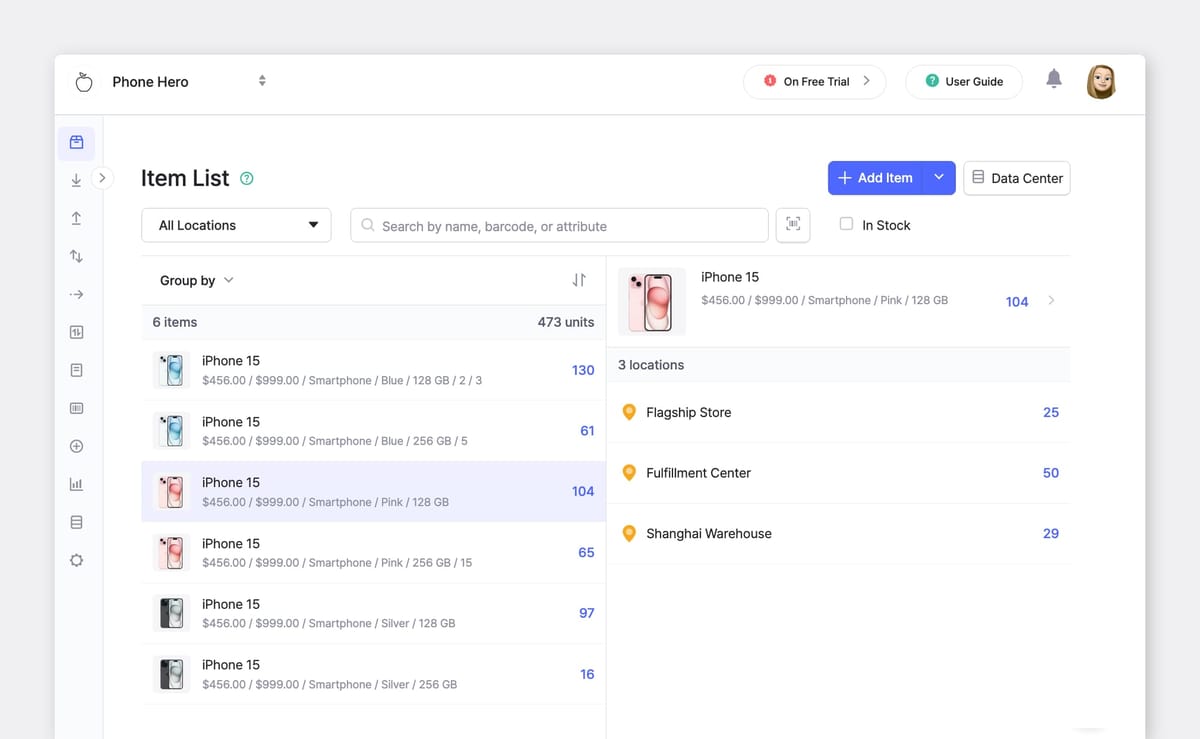The width and height of the screenshot is (1200, 739).
Task: Open Stock Out upload-arrow icon in sidebar
Action: [76, 218]
